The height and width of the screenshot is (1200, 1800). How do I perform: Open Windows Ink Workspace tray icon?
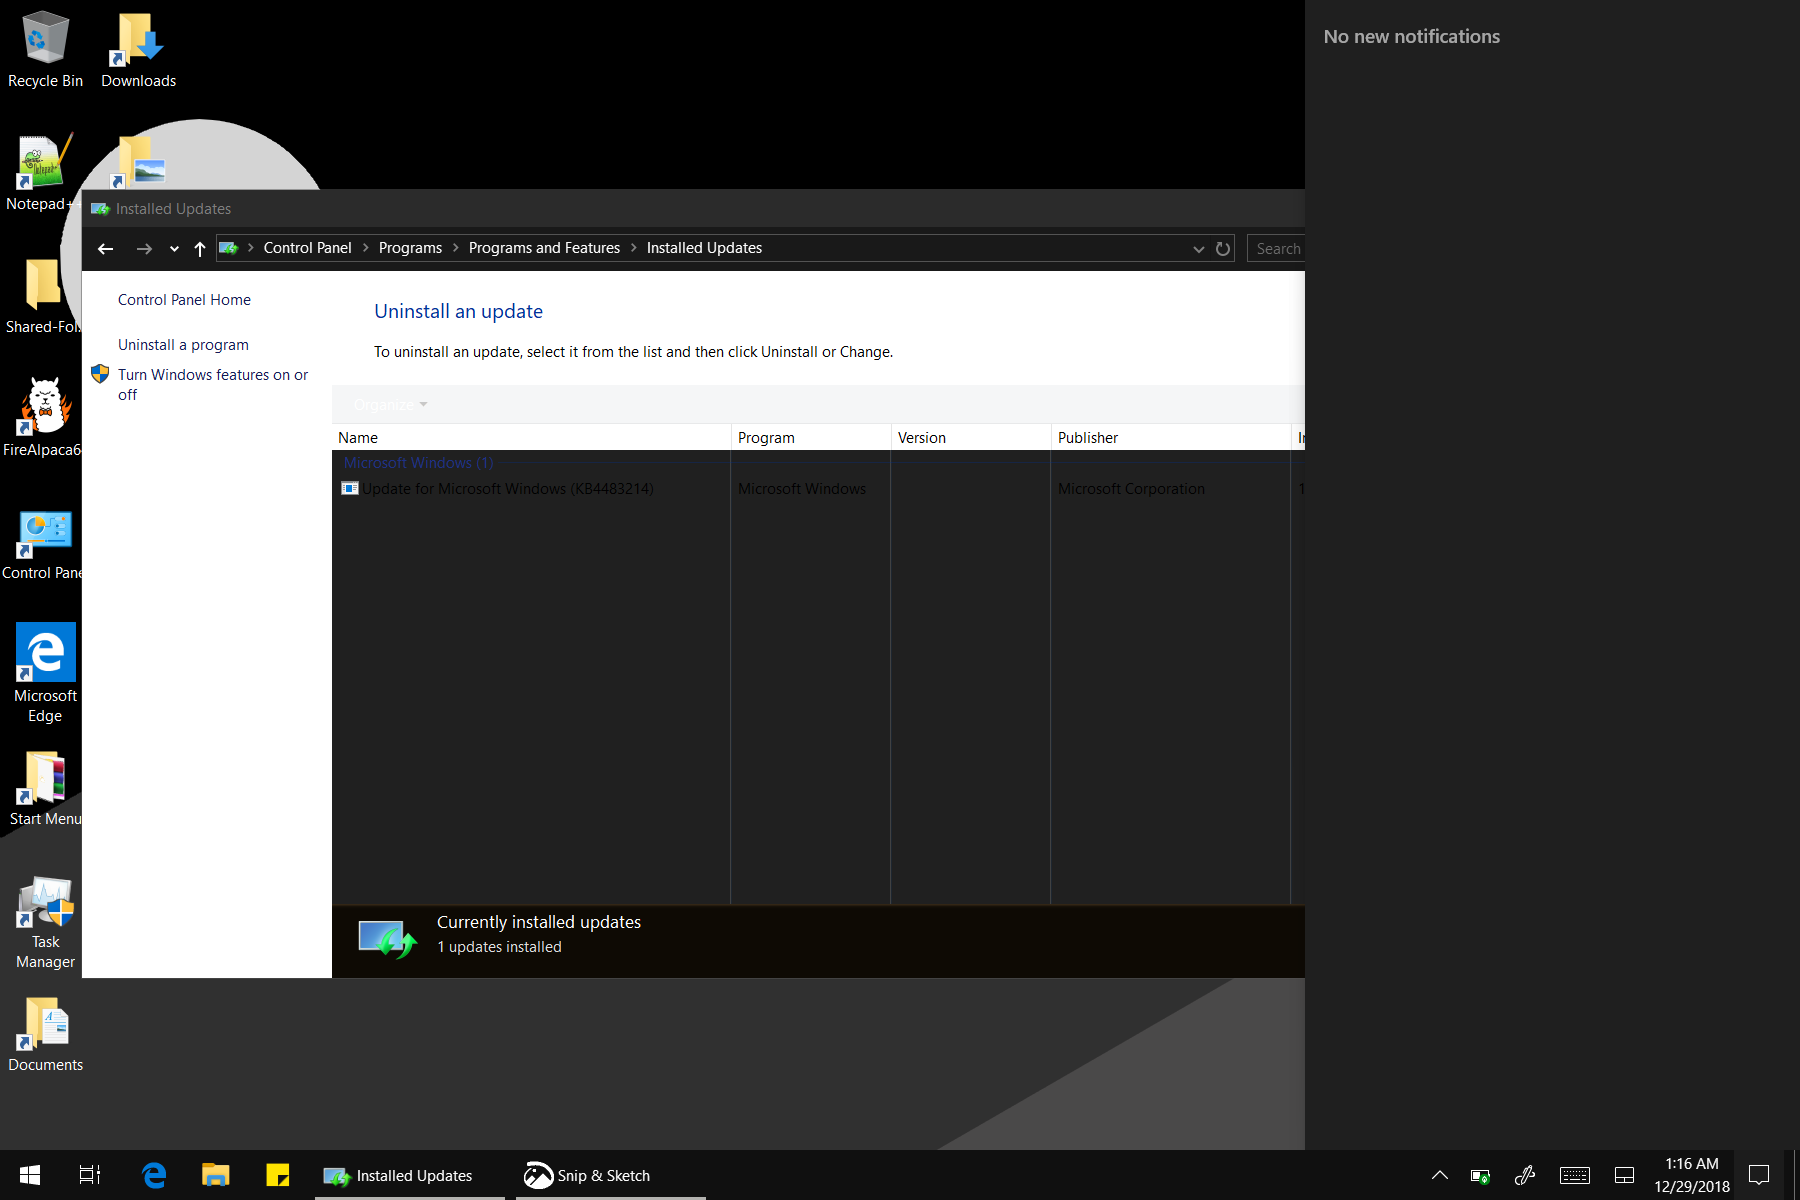point(1525,1175)
